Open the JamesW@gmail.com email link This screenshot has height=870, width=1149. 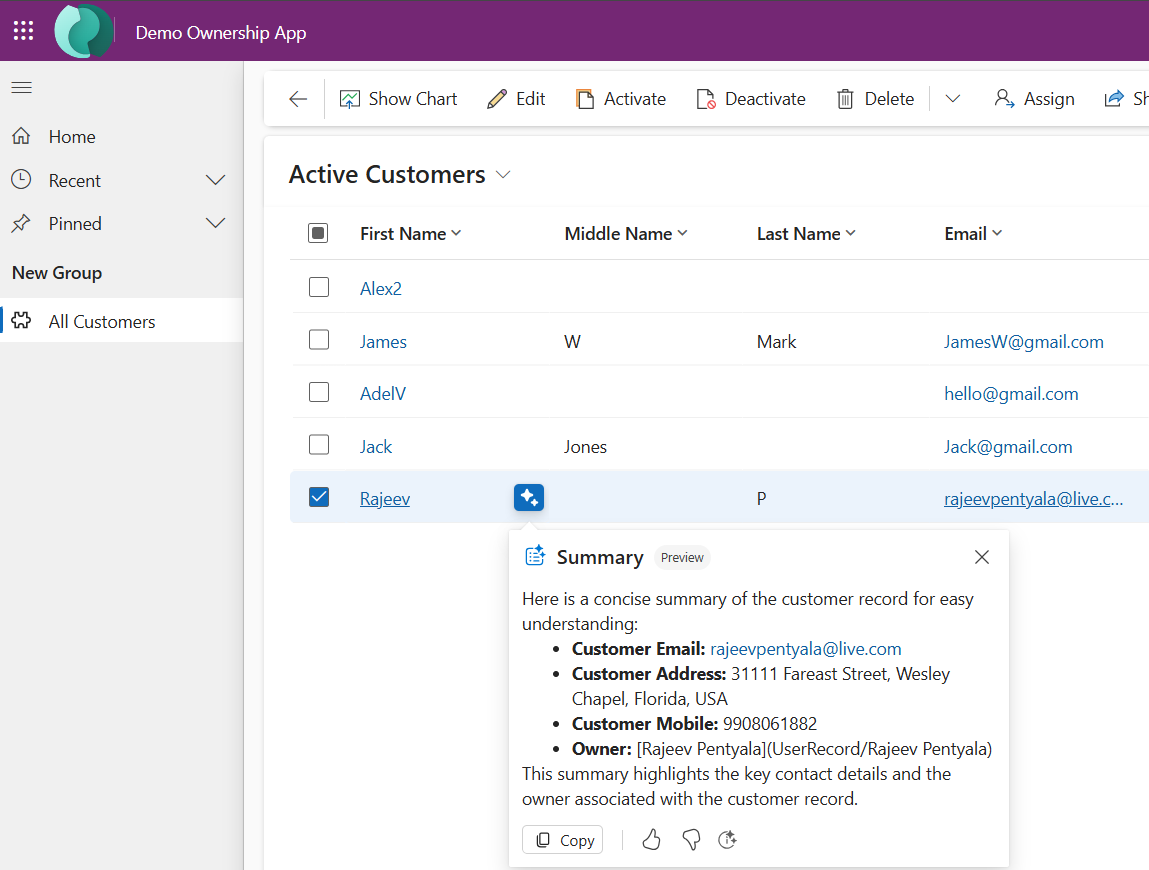(1023, 342)
